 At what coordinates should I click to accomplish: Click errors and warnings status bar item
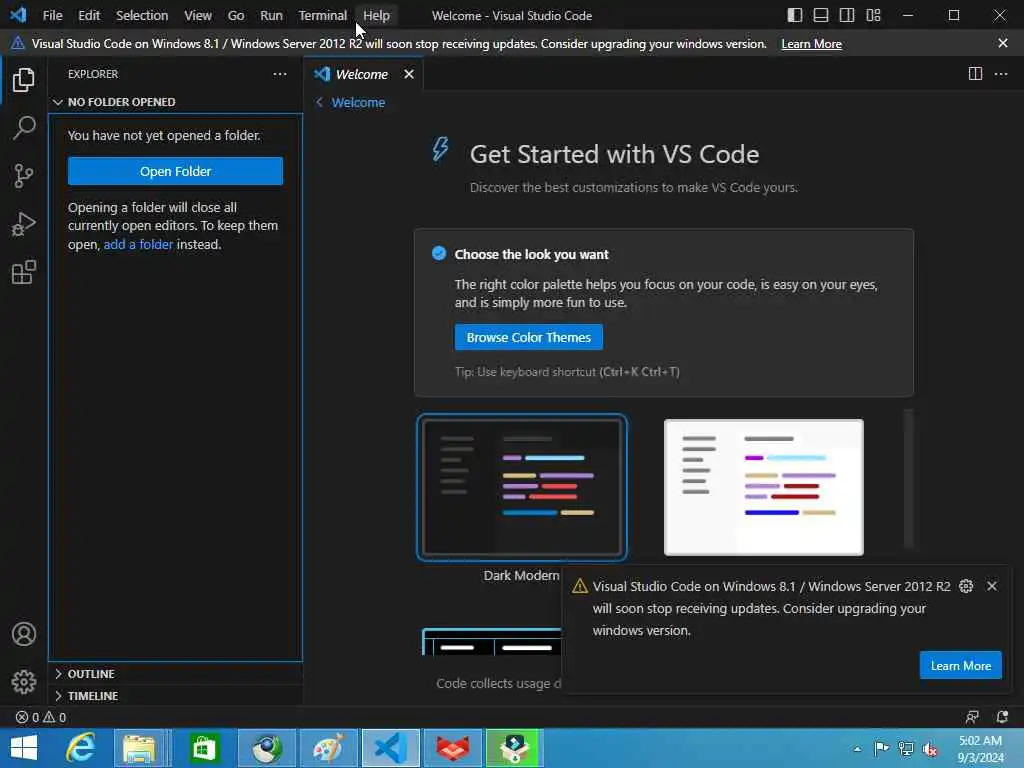tap(40, 717)
